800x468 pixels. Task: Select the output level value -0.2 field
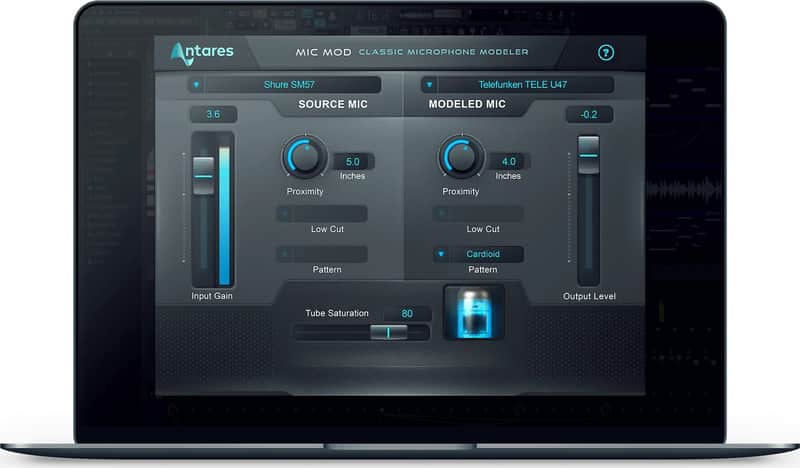589,114
